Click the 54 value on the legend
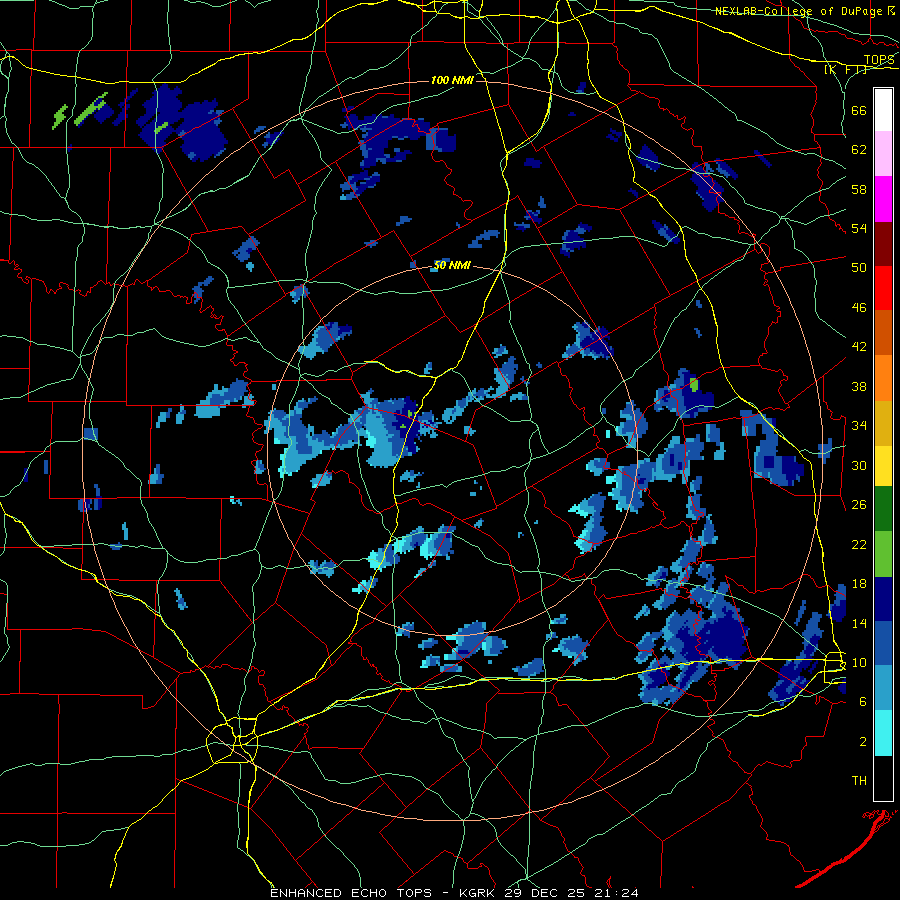 (859, 228)
